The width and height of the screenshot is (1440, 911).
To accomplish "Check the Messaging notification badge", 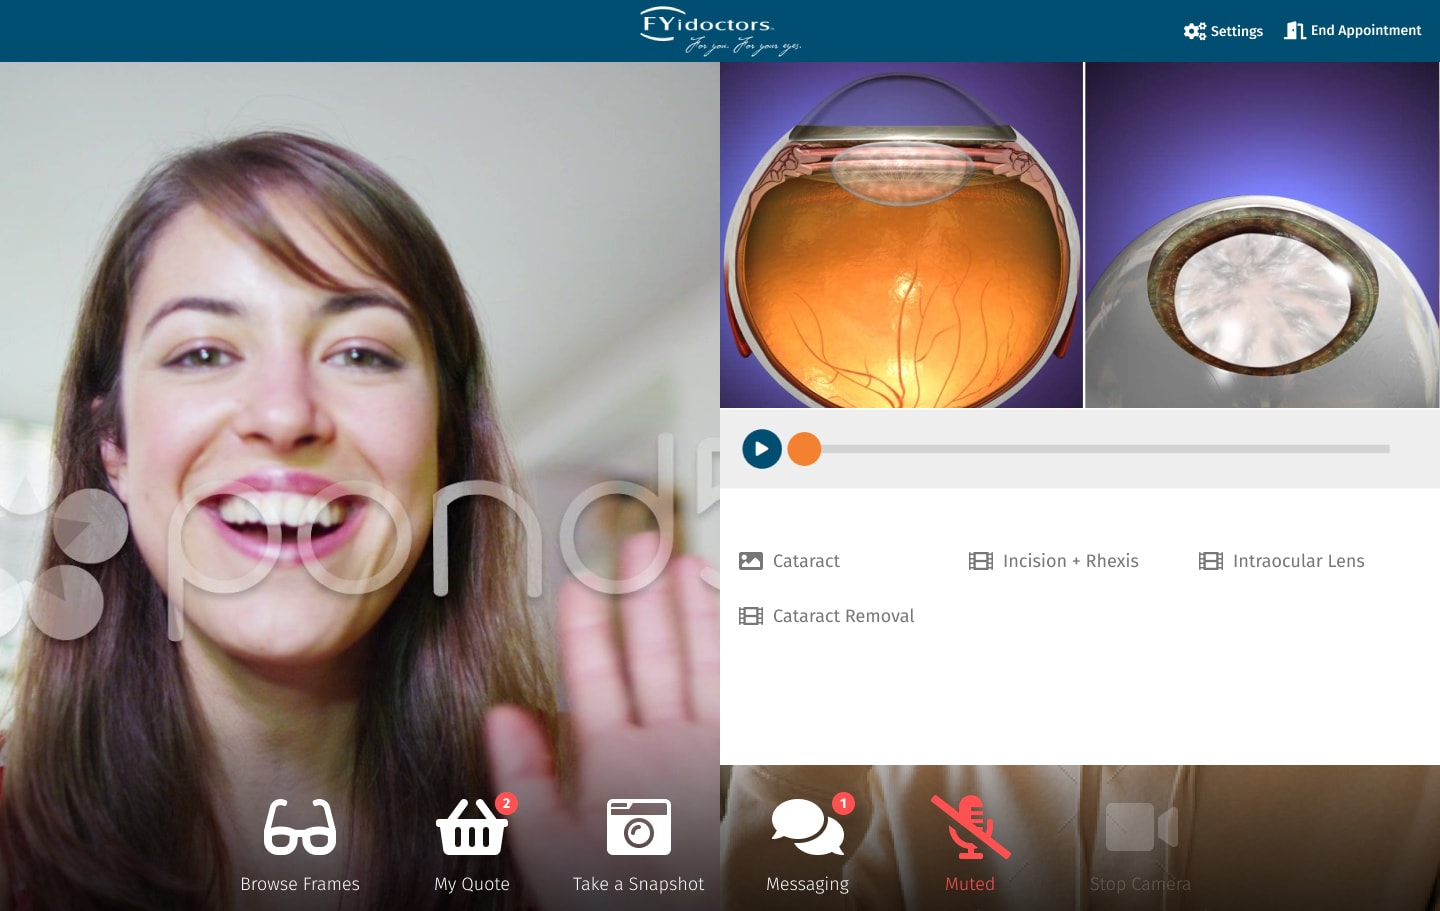I will [843, 803].
